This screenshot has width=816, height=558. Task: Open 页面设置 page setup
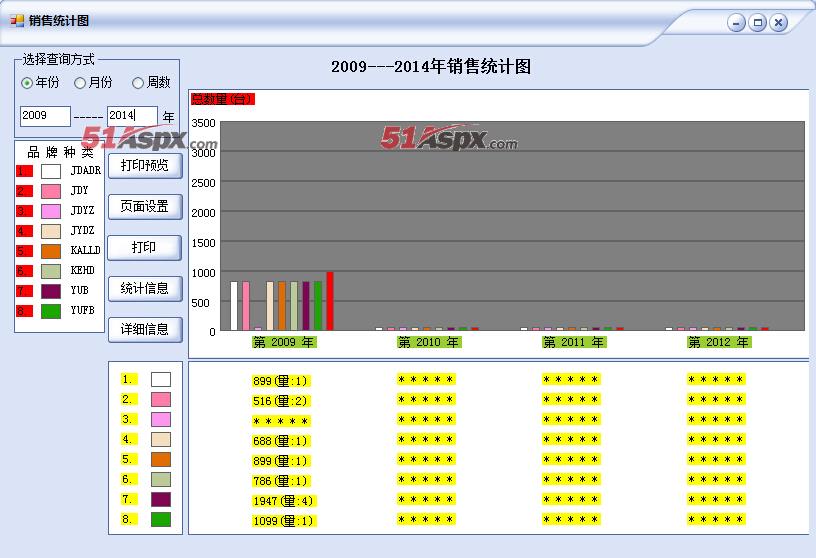145,206
